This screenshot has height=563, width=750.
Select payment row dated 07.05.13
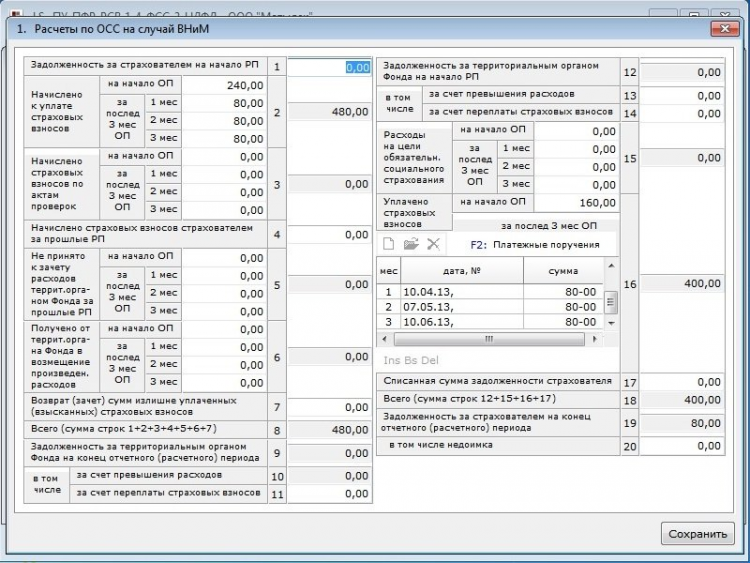[489, 307]
